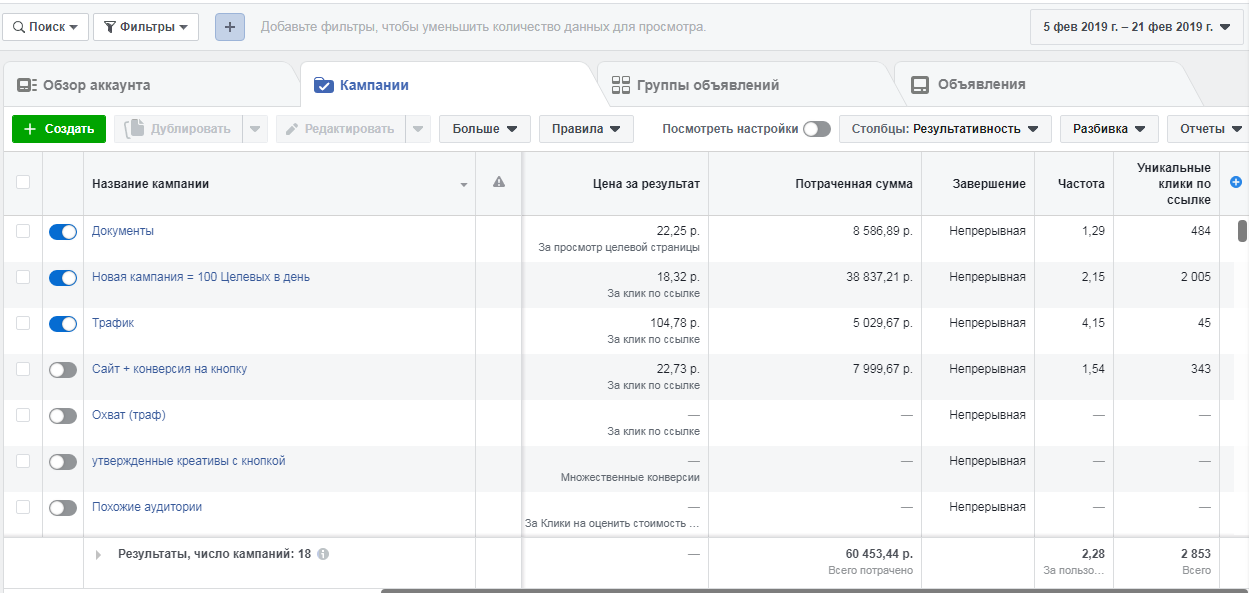
Task: Open the Разбивка breakdown dropdown
Action: pyautogui.click(x=1108, y=129)
